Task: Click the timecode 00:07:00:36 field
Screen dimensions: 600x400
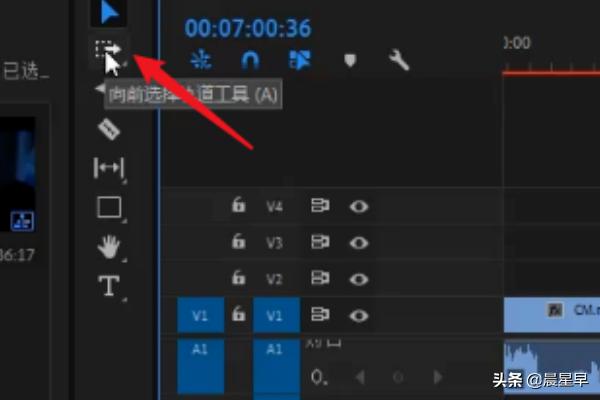Action: [x=248, y=28]
